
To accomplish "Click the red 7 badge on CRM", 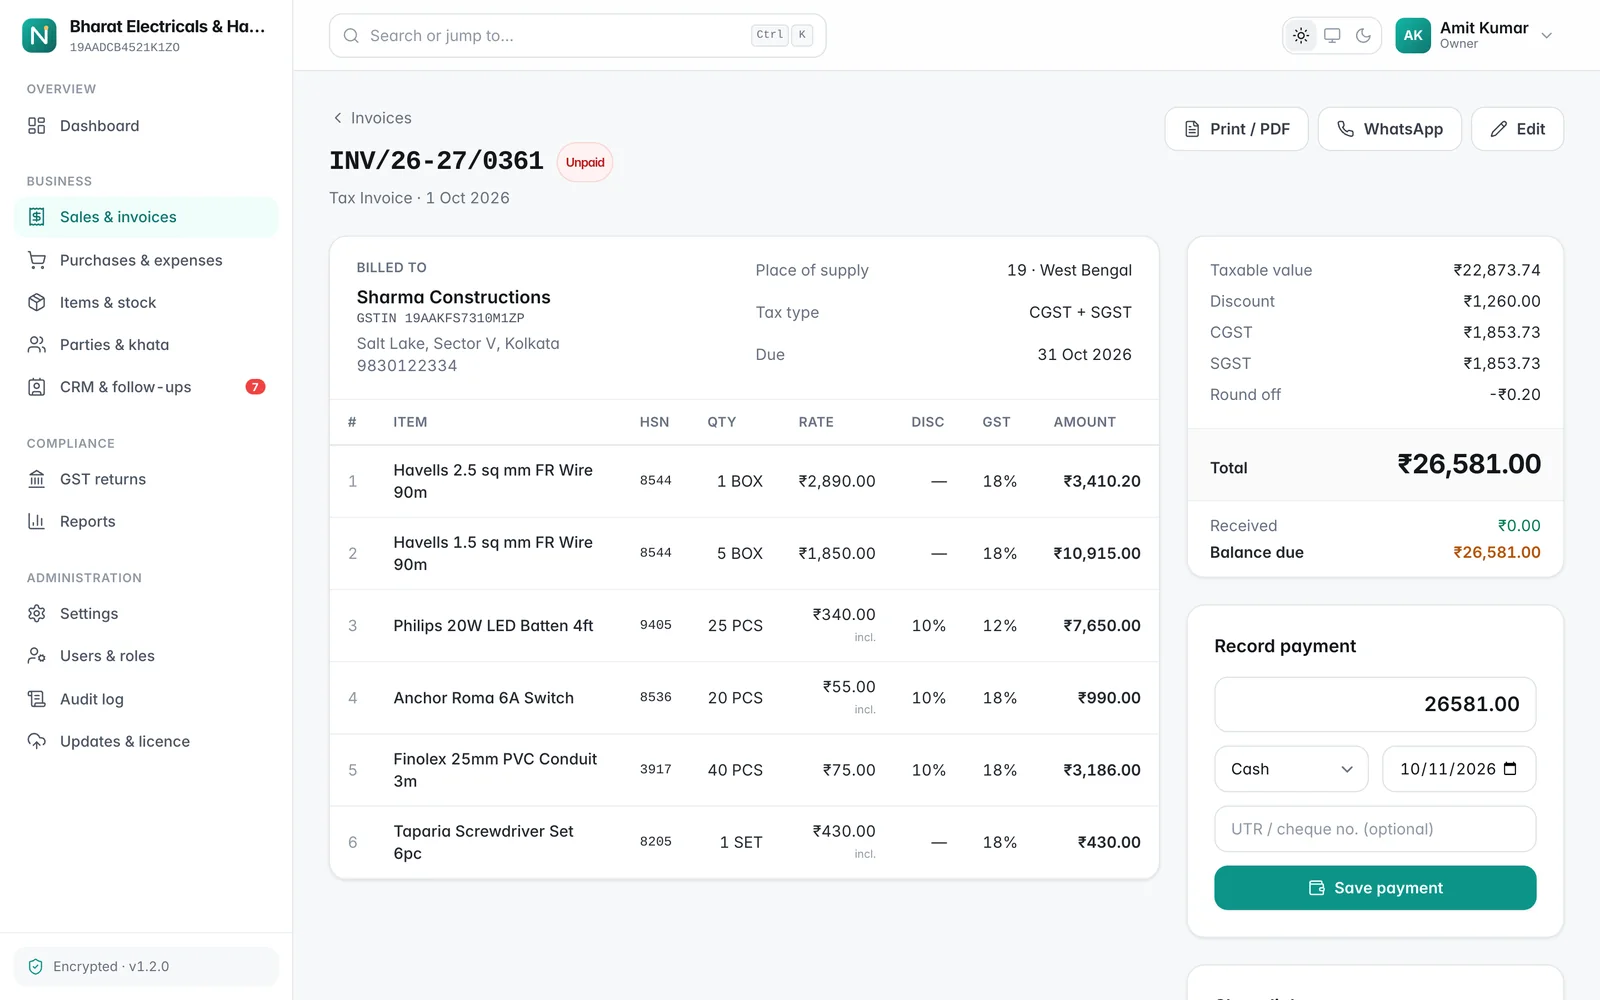I will click(x=256, y=387).
